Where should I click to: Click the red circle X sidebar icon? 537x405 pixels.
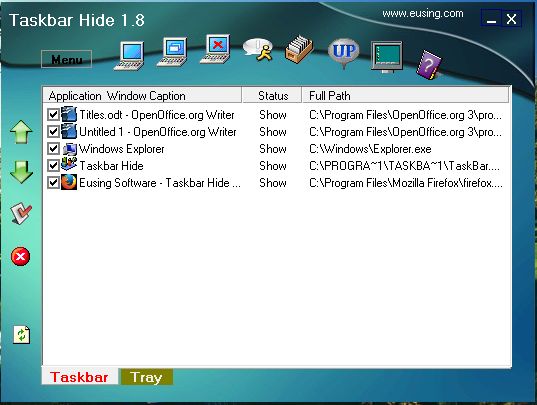pos(21,256)
